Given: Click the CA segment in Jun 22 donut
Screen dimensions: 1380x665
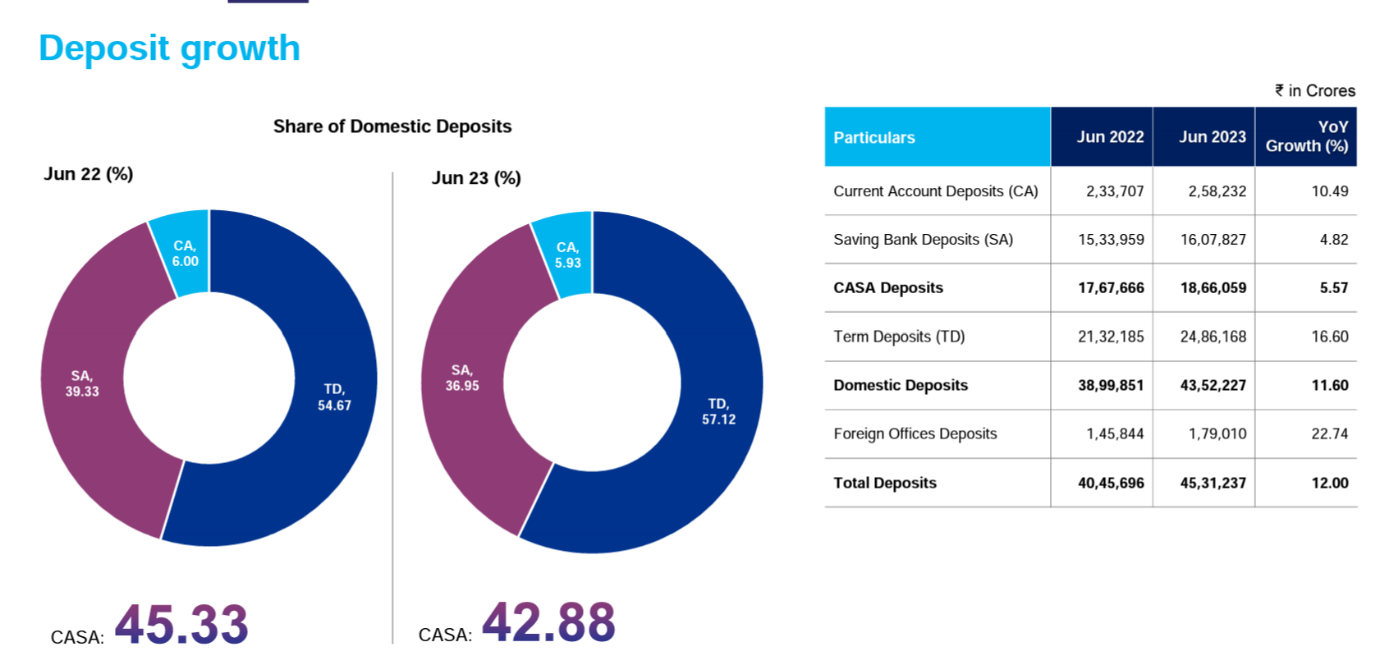Looking at the screenshot, I should pos(184,253).
